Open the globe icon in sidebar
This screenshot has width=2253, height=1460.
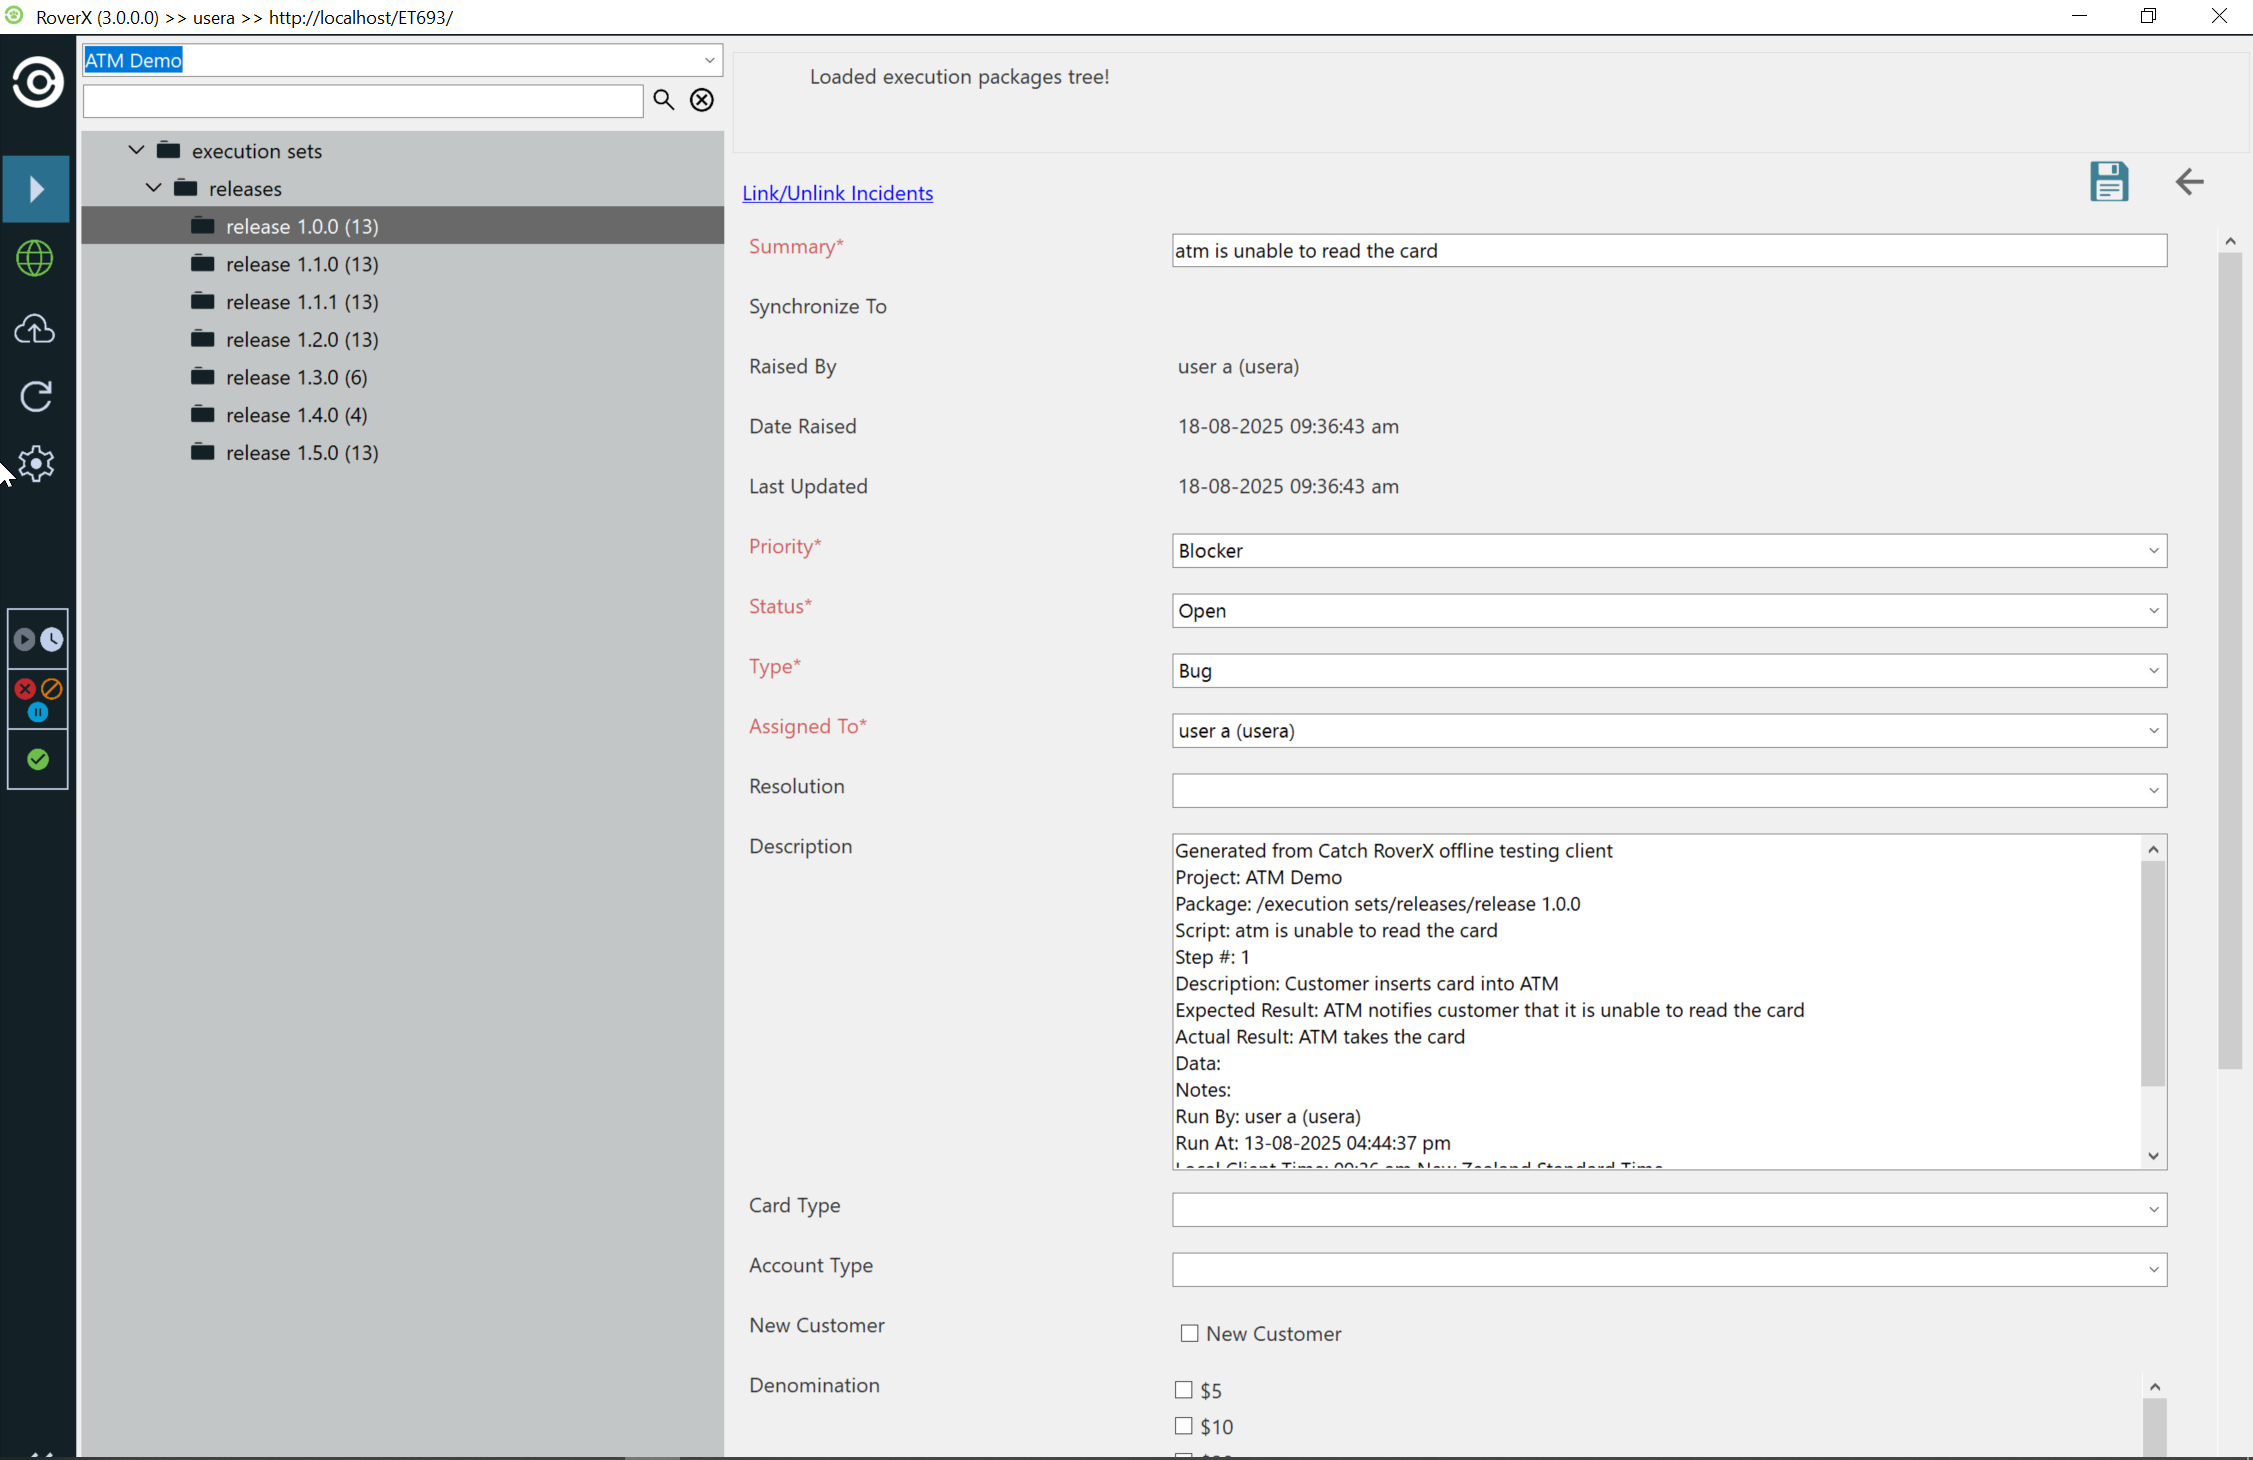pyautogui.click(x=36, y=259)
